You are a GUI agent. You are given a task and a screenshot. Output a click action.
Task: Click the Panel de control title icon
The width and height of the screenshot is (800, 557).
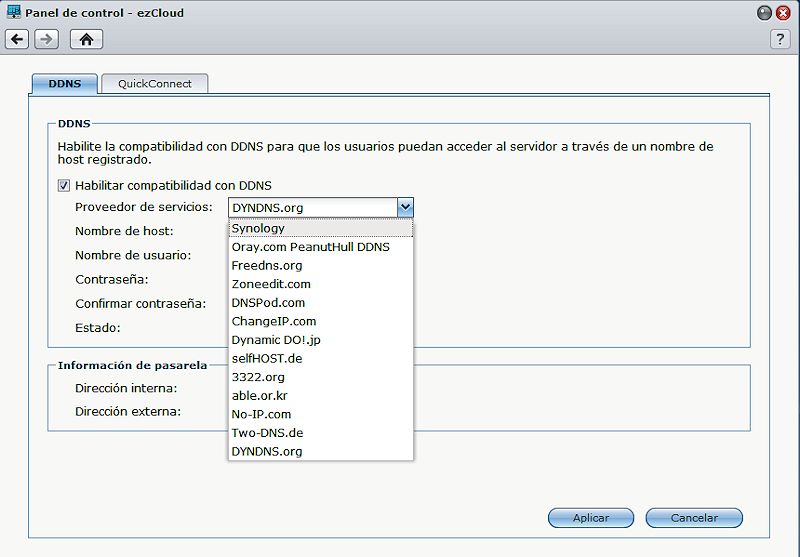click(14, 12)
